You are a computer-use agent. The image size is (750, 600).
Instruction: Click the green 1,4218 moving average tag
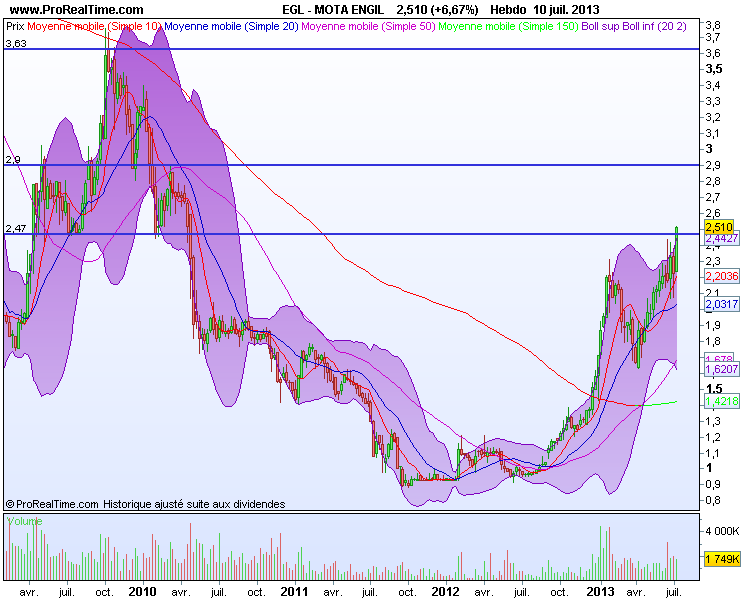point(722,401)
